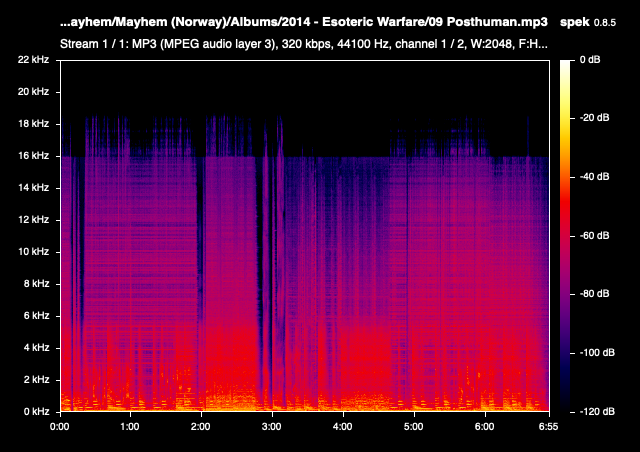Click the '22 kHz' frequency axis label
Viewport: 640px width, 452px height.
[x=33, y=60]
